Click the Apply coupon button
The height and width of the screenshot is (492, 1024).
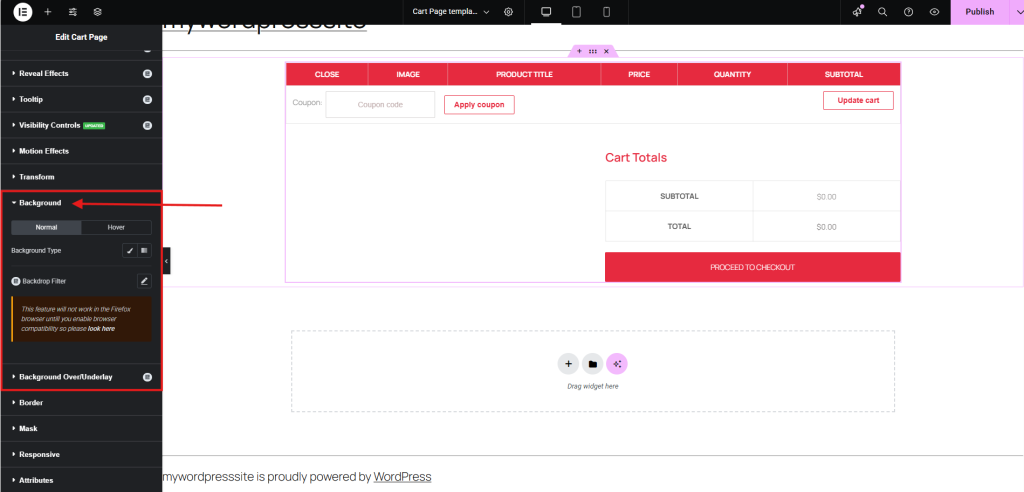(479, 105)
